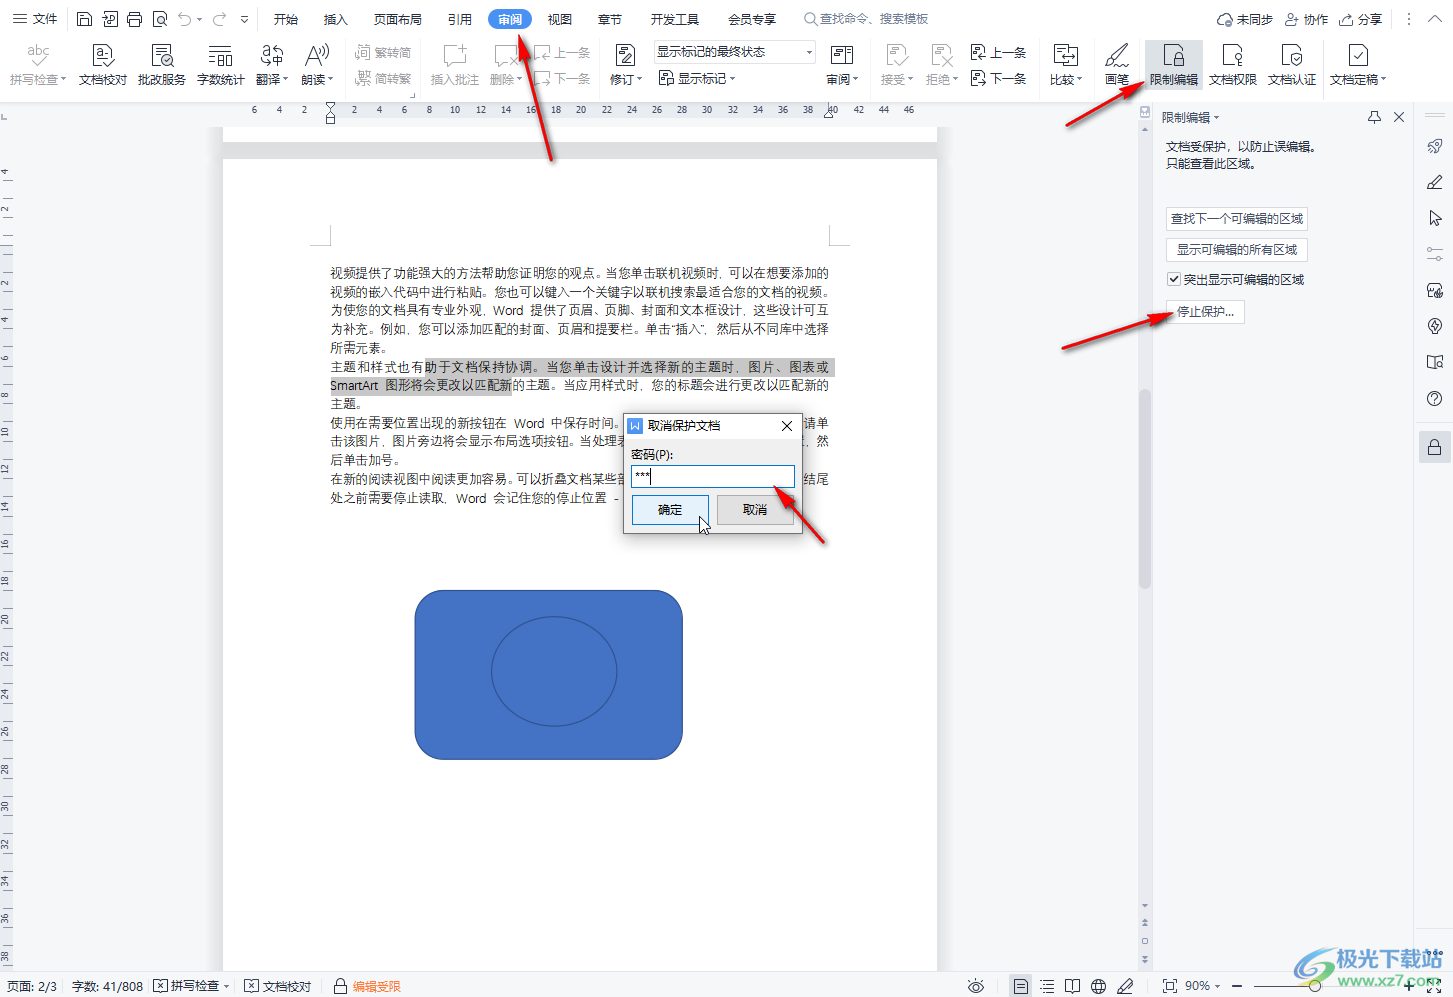Open 显示标记的最终状态 dropdown
Image resolution: width=1453 pixels, height=997 pixels.
(x=735, y=52)
